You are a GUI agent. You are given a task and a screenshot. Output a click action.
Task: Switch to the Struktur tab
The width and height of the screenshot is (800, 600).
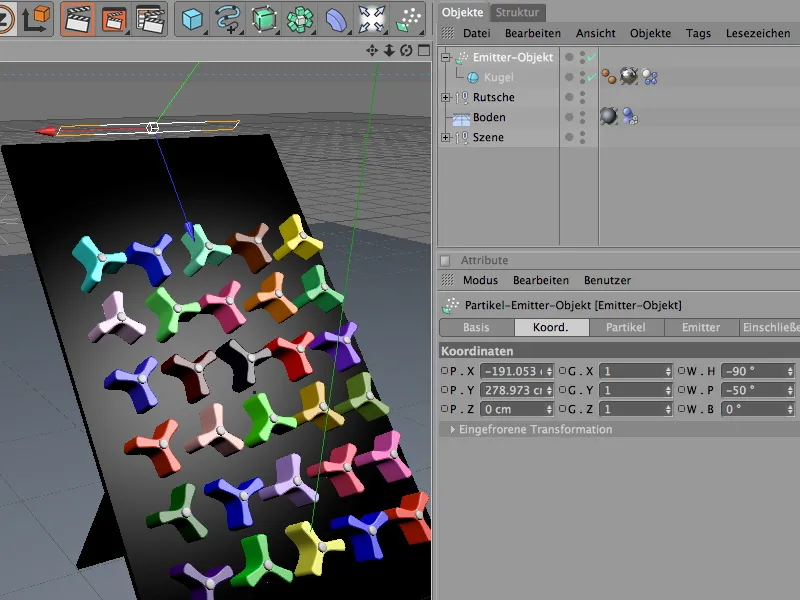pos(519,12)
